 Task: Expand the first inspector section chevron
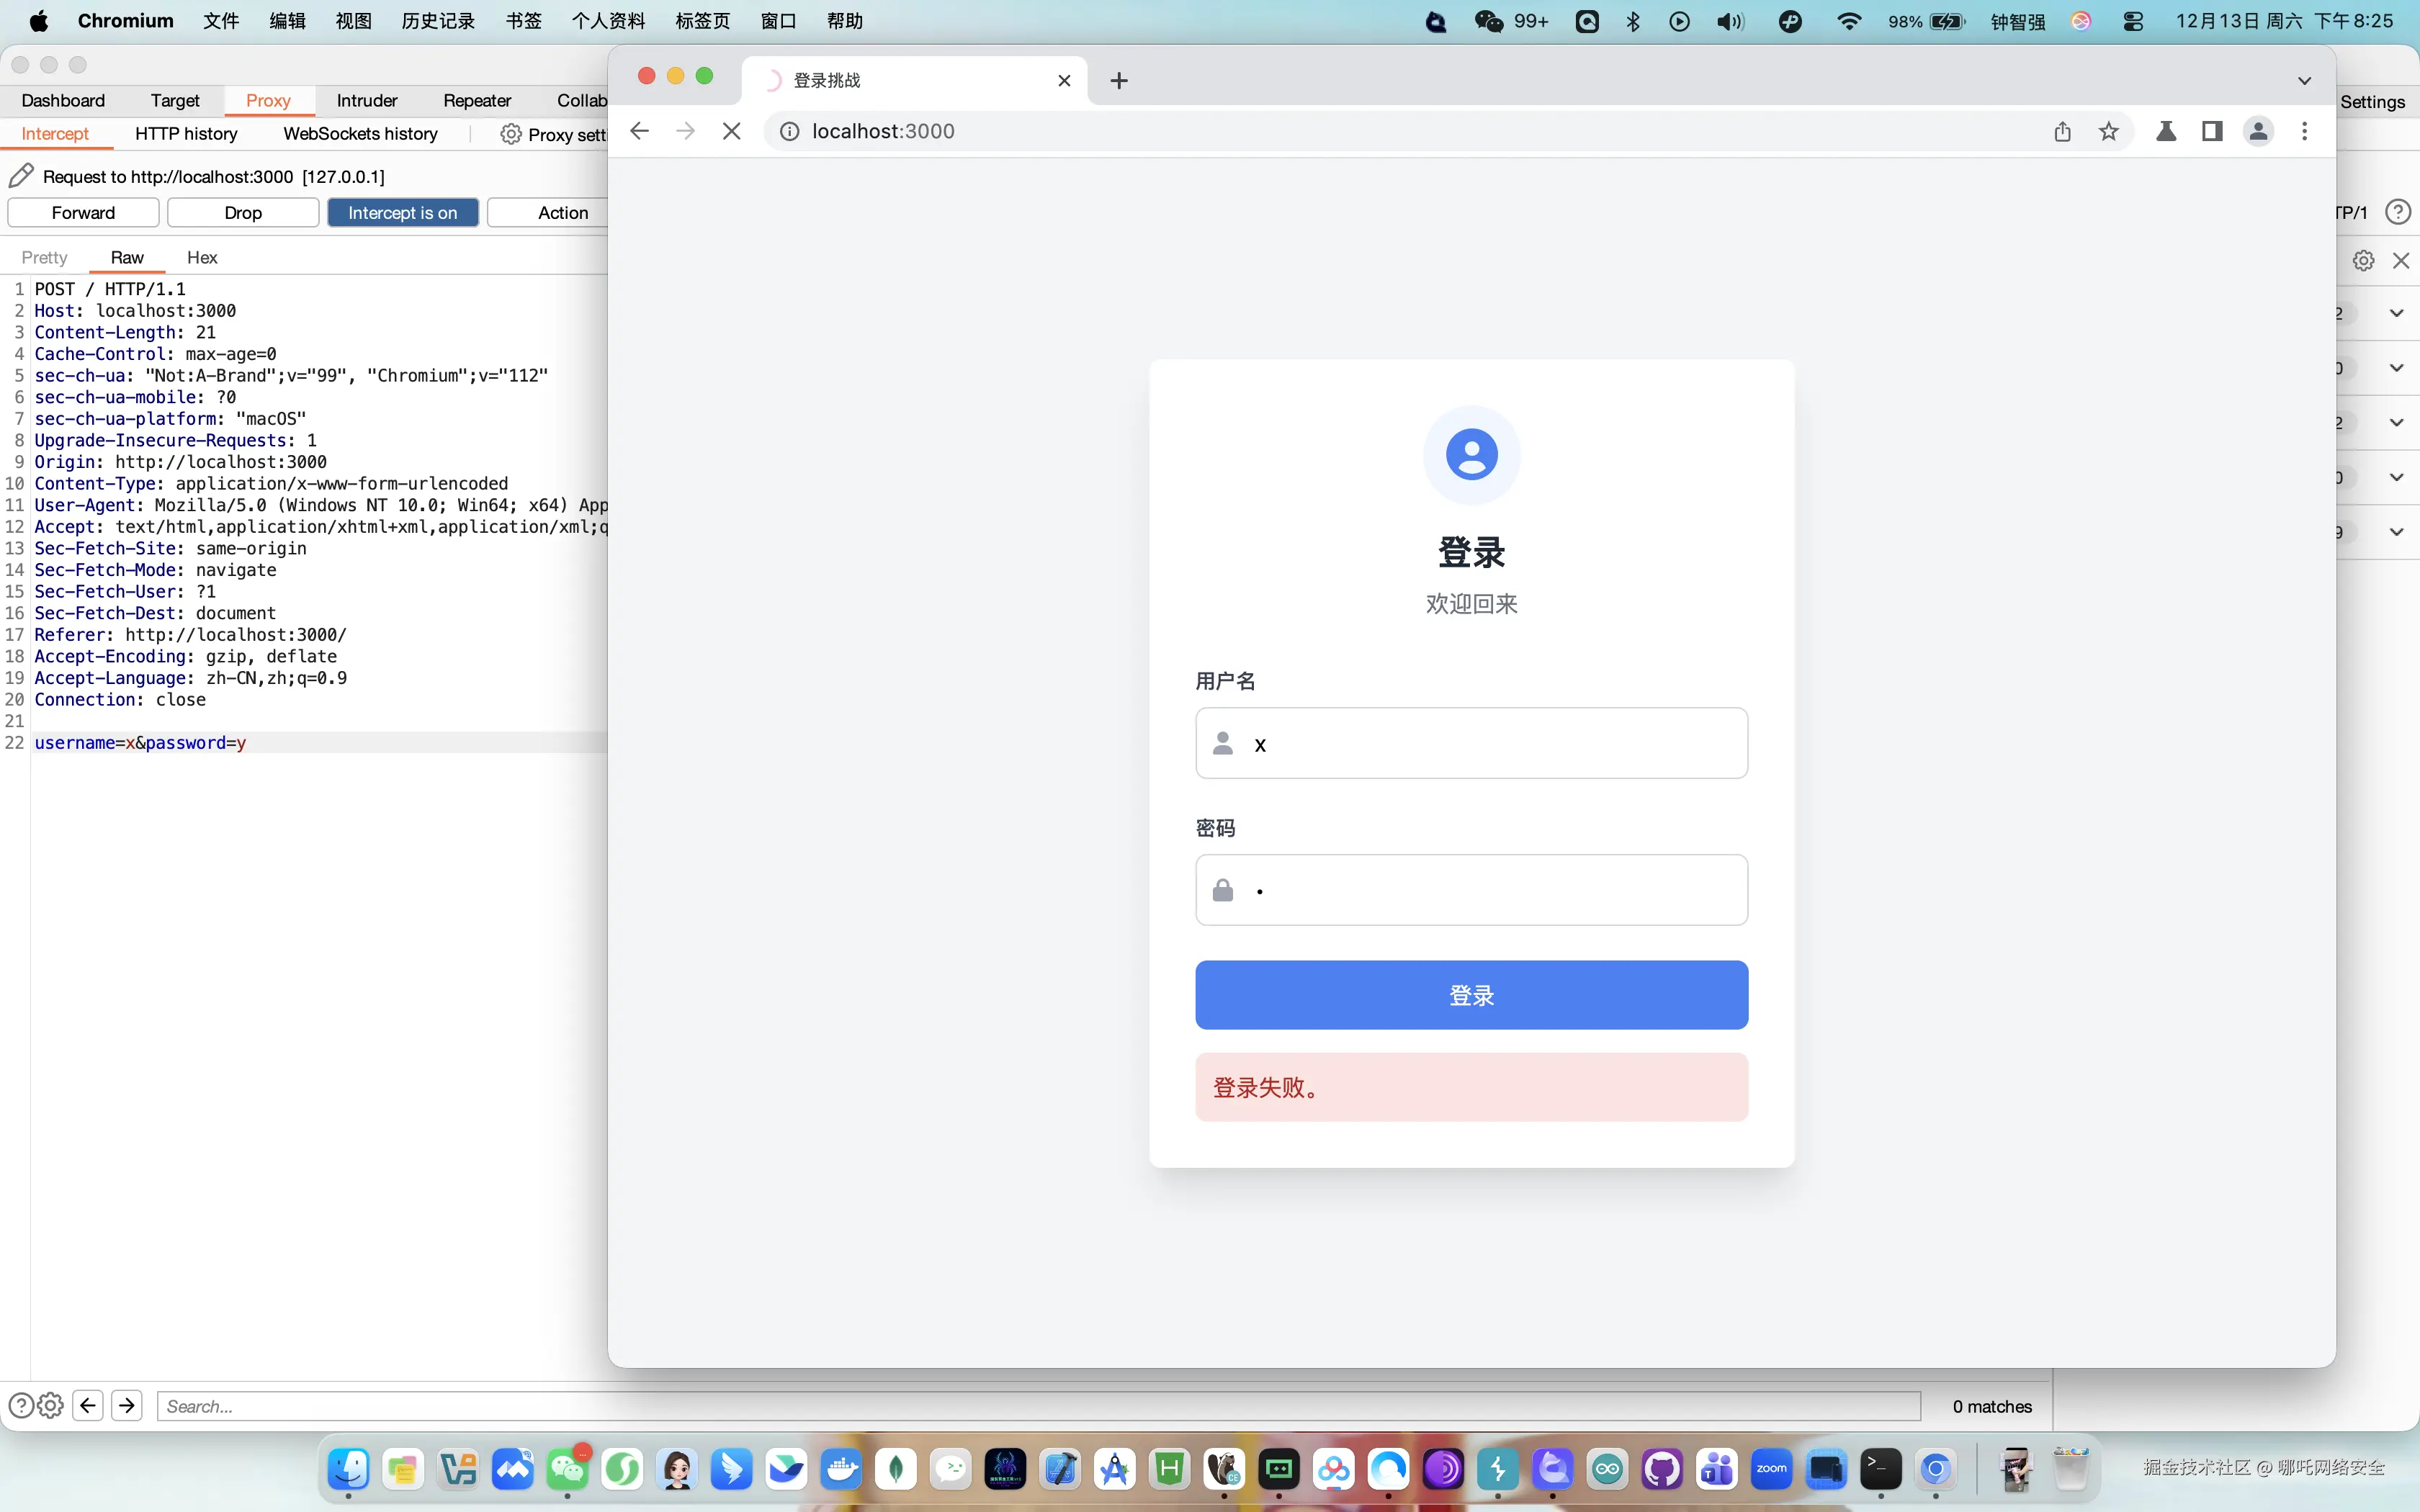pyautogui.click(x=2396, y=313)
